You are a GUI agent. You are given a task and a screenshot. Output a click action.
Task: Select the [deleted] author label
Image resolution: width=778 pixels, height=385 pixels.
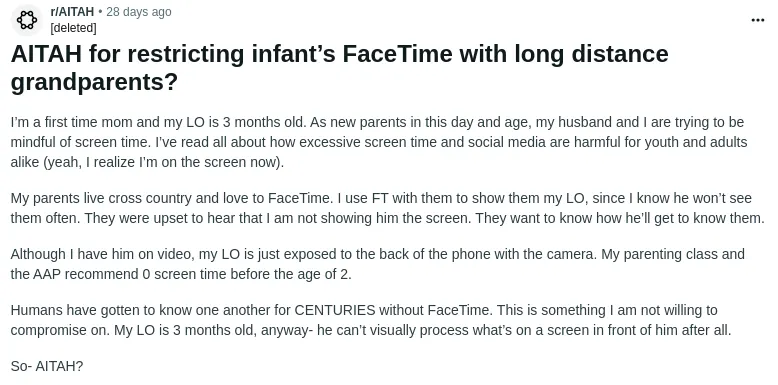coord(73,28)
